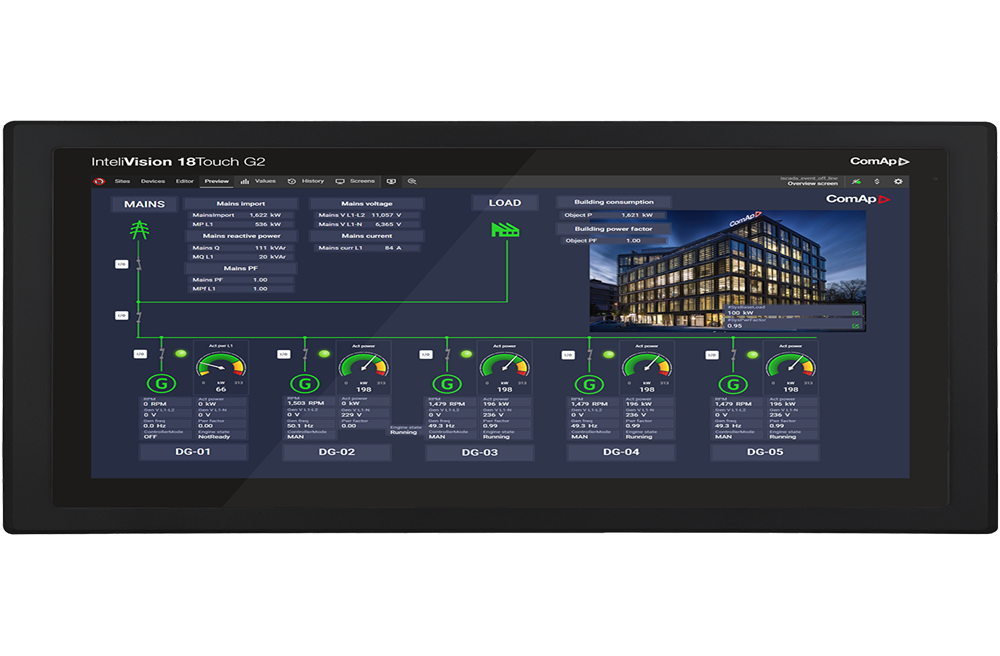
Task: Select the DG-03 generator G symbol
Action: (446, 384)
